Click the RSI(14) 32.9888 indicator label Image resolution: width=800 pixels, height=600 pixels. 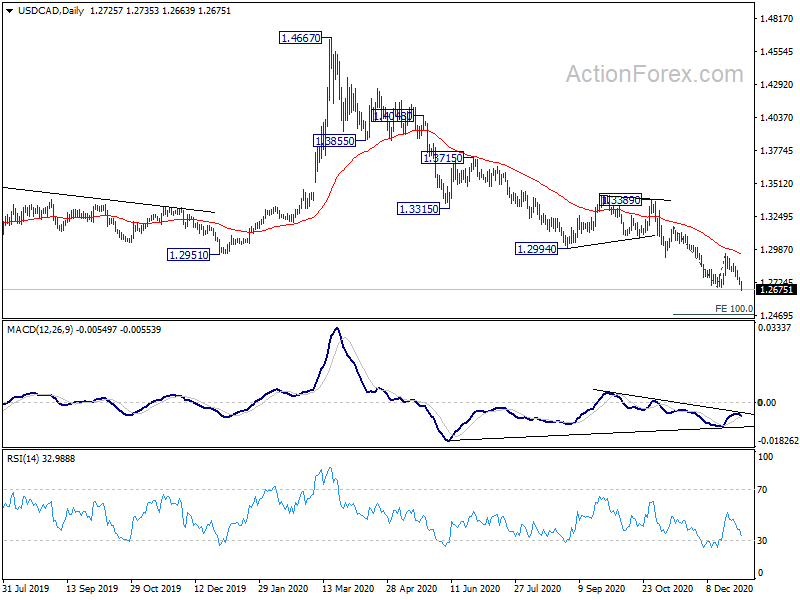(41, 459)
